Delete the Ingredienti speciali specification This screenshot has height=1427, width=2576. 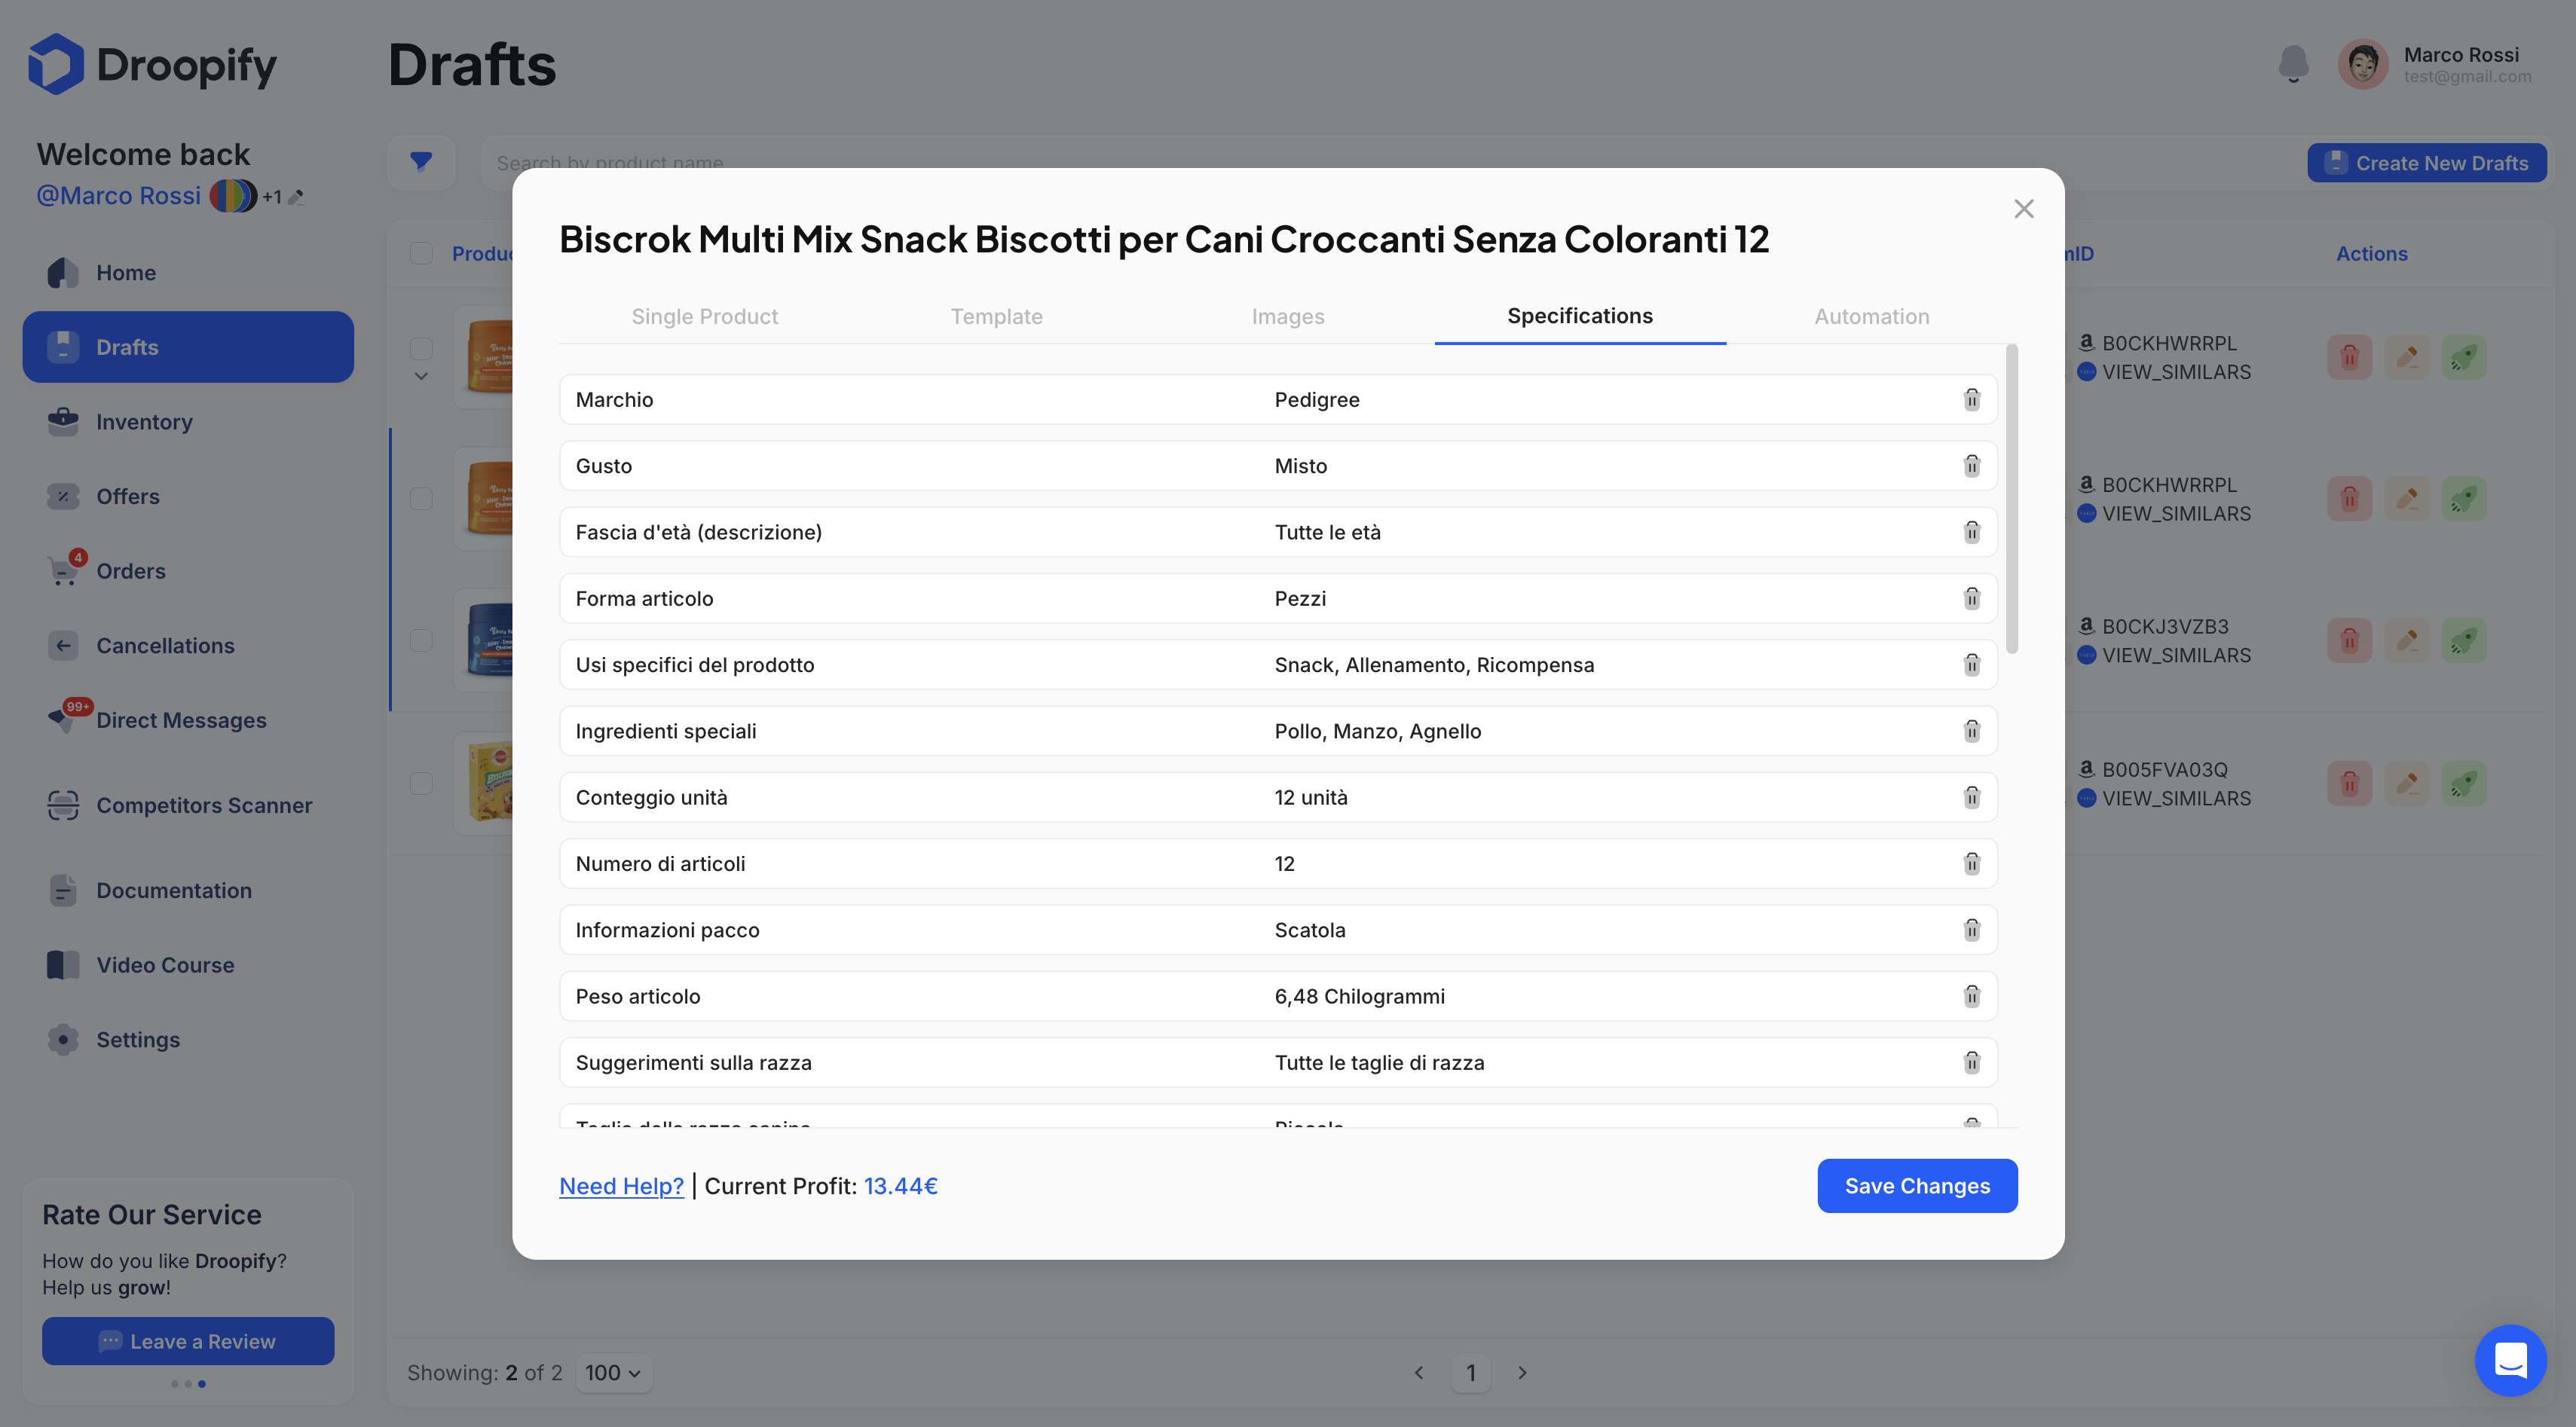point(1971,731)
